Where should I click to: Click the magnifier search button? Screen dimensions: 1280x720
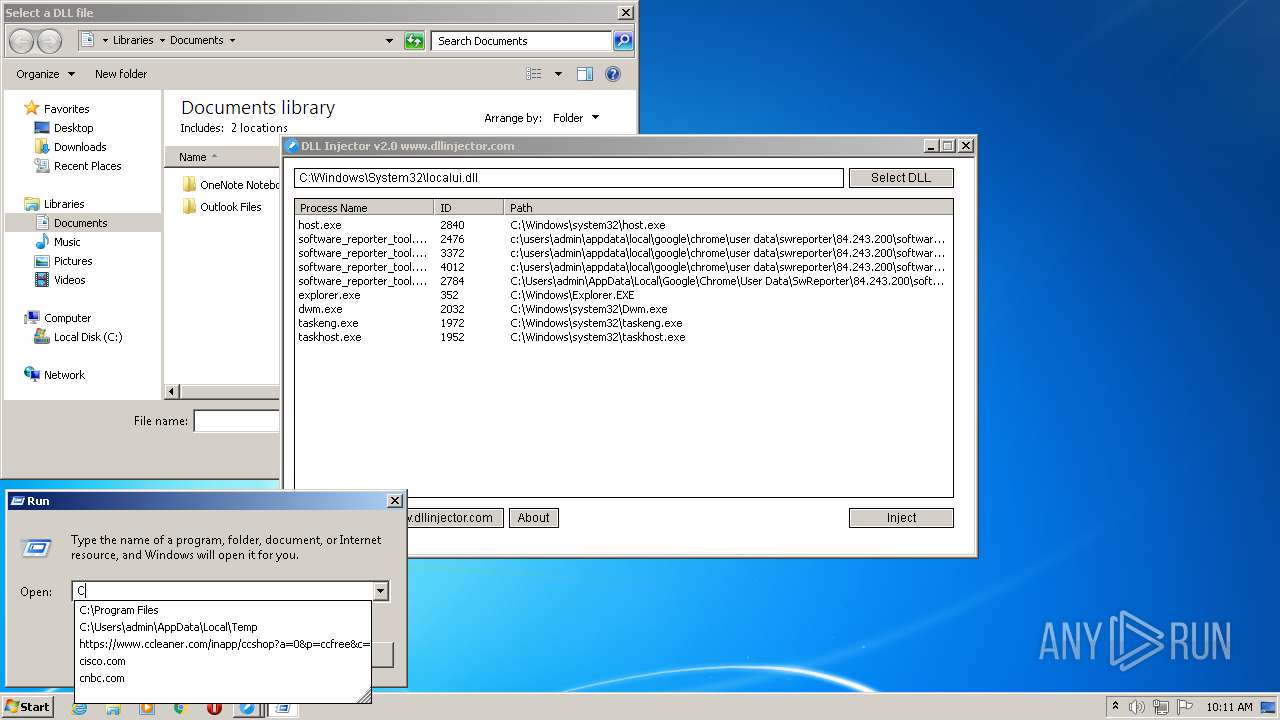[x=623, y=41]
